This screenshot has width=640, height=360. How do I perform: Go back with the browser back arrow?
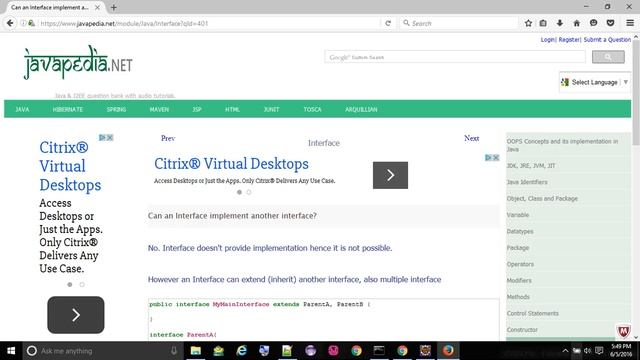(10, 23)
